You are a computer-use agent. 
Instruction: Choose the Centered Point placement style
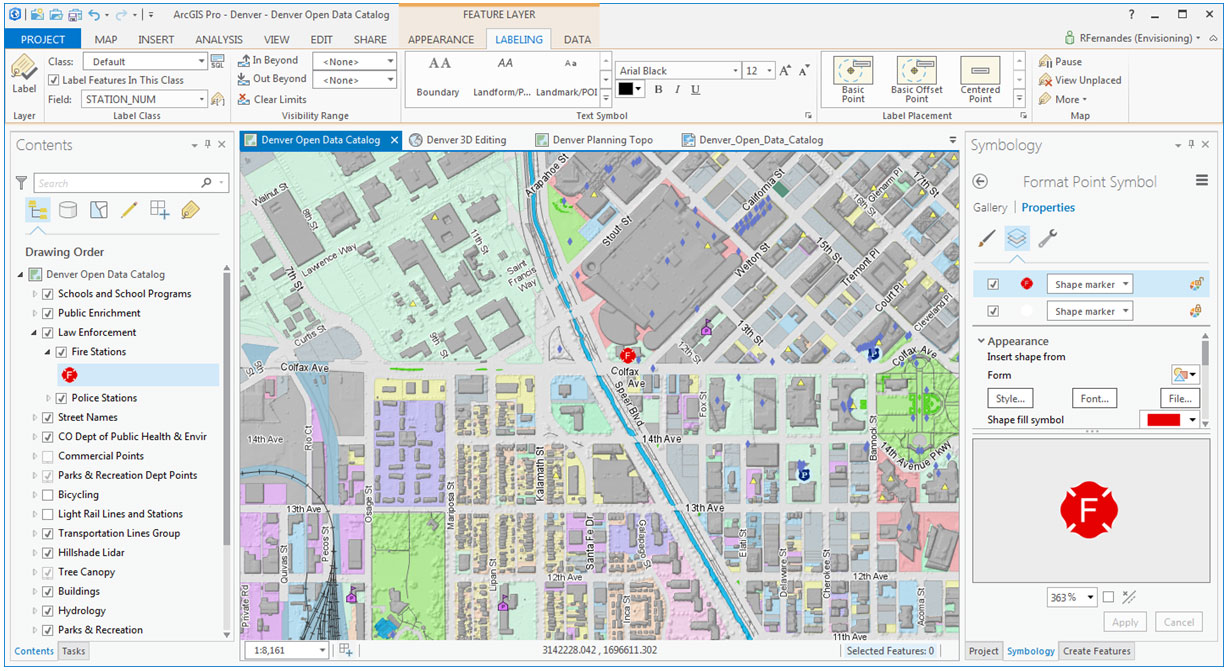pyautogui.click(x=980, y=79)
